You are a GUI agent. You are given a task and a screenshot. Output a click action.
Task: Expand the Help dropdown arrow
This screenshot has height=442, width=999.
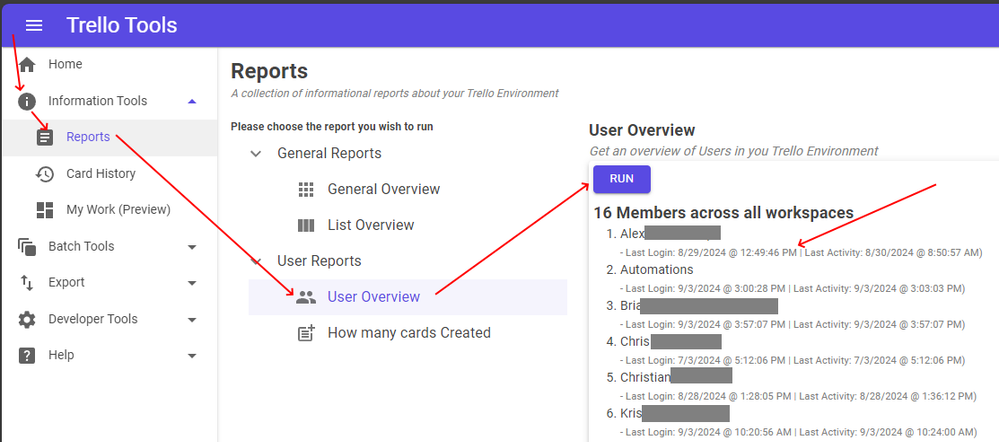point(192,356)
